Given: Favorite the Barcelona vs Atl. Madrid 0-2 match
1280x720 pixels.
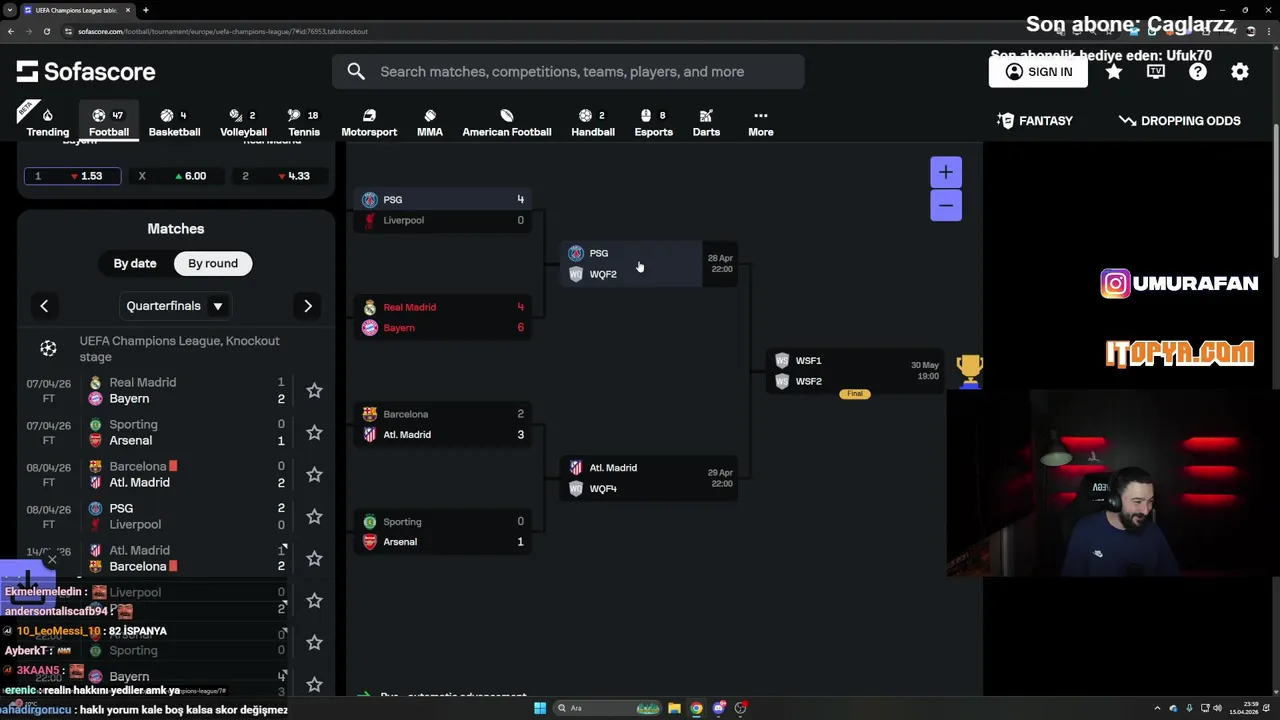Looking at the screenshot, I should click(314, 474).
